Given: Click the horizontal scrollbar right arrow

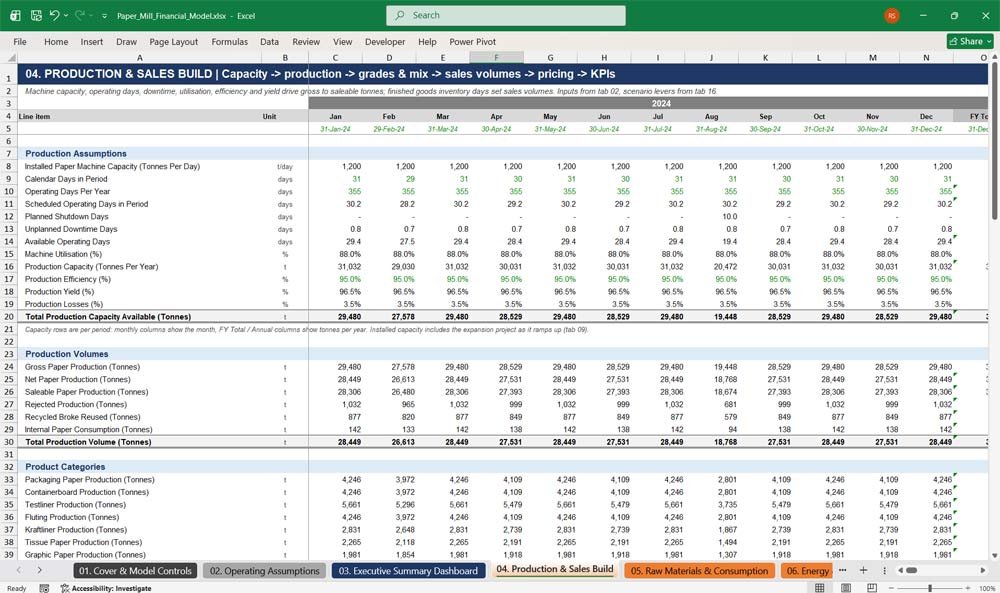Looking at the screenshot, I should pos(983,570).
